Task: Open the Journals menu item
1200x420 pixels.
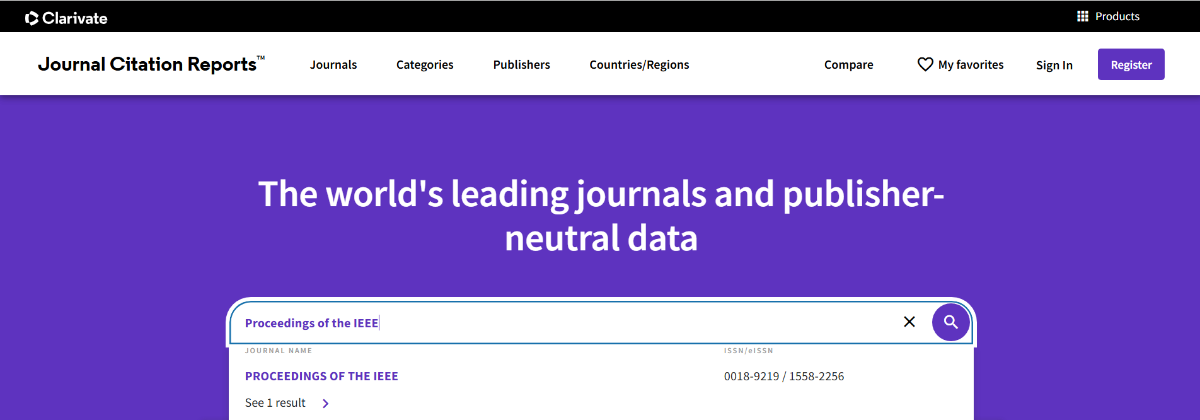Action: pyautogui.click(x=333, y=65)
